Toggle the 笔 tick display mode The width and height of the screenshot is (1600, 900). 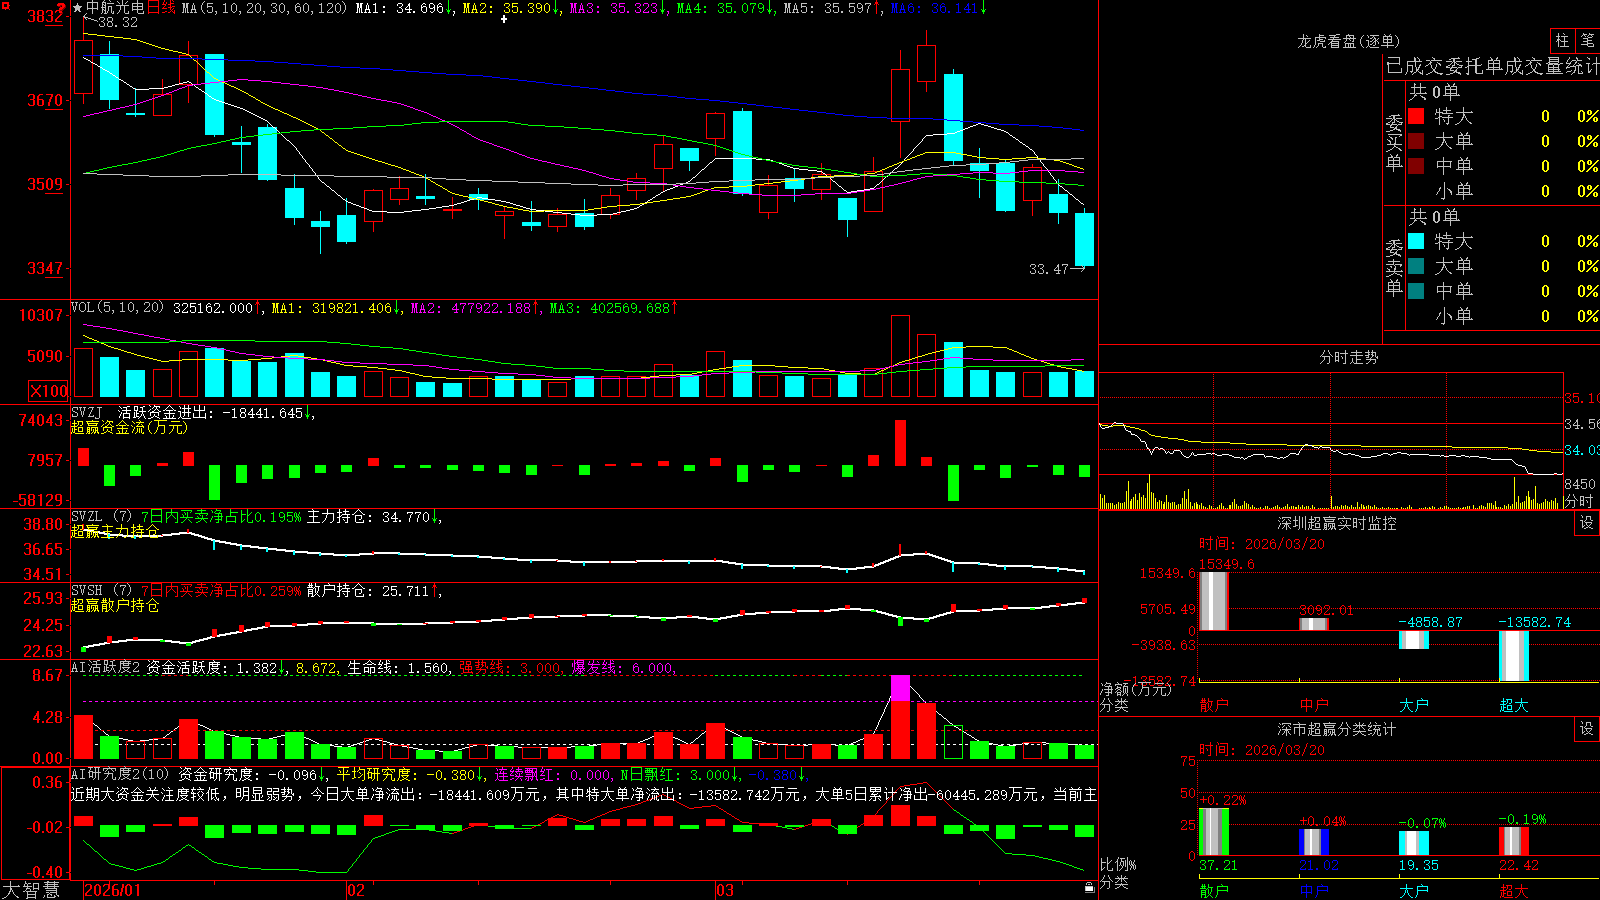[x=1587, y=40]
